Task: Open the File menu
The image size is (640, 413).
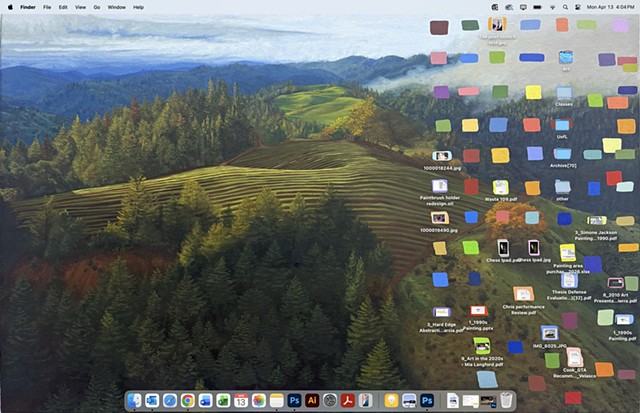Action: [x=47, y=7]
